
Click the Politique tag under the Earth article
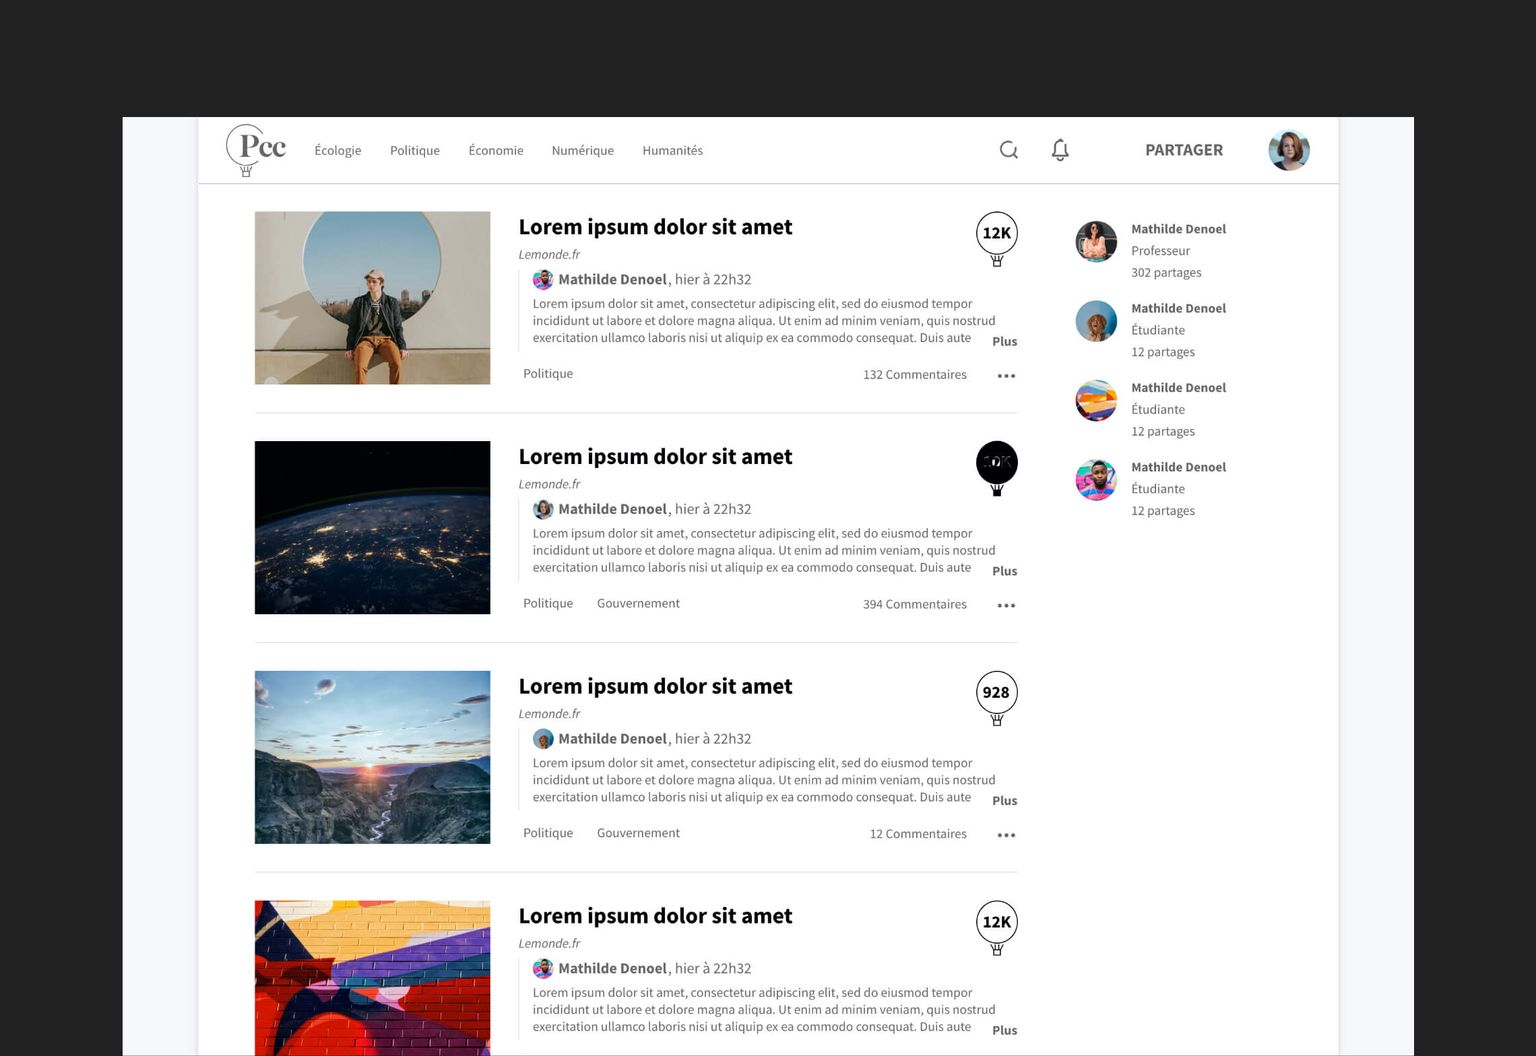pyautogui.click(x=548, y=603)
